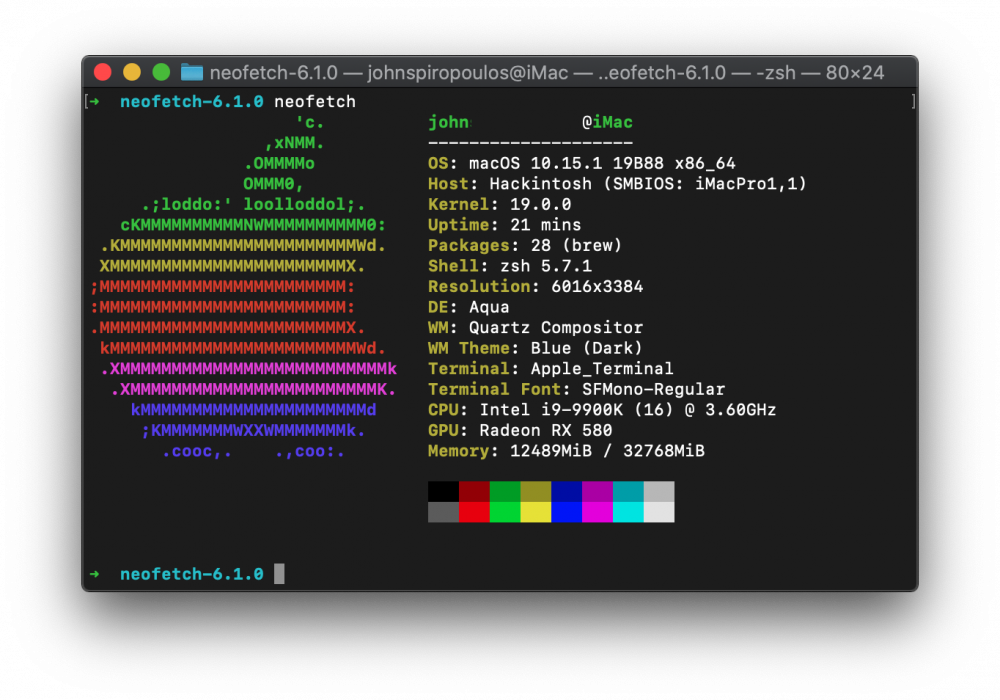
Task: Click the WM value 'Quartz Compositor'
Action: tap(556, 328)
